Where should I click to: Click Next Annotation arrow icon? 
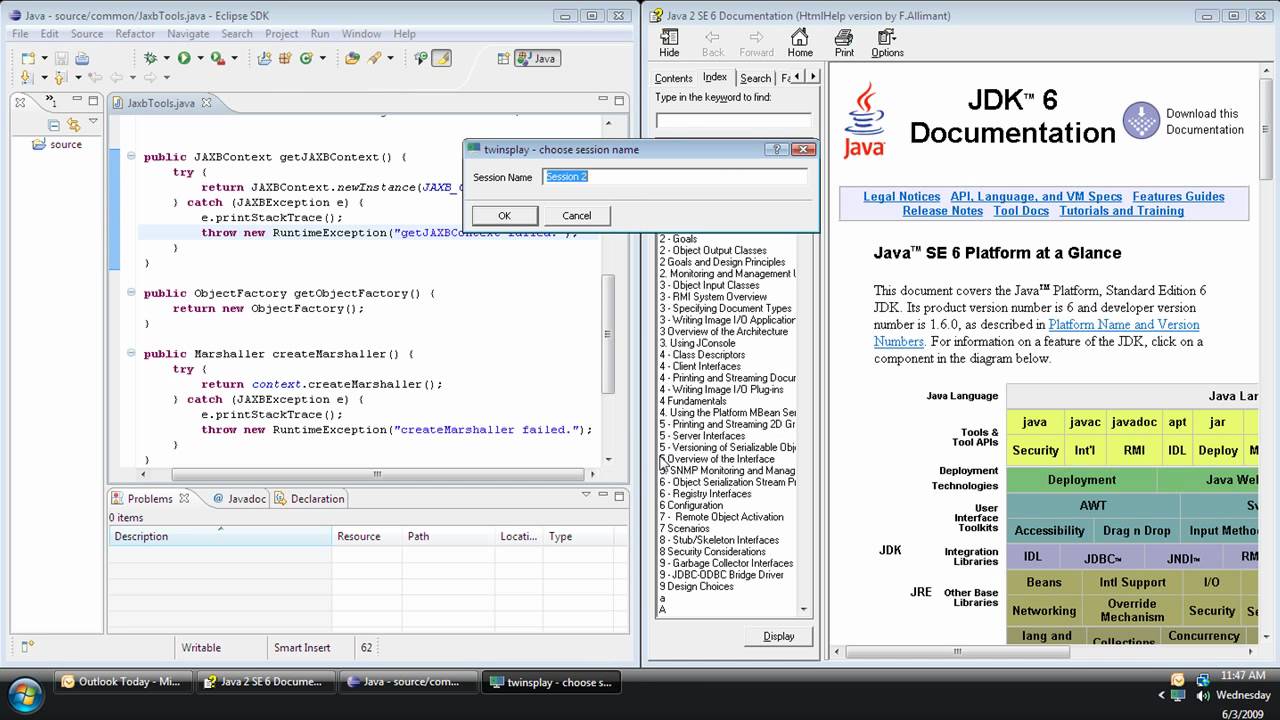click(x=27, y=77)
